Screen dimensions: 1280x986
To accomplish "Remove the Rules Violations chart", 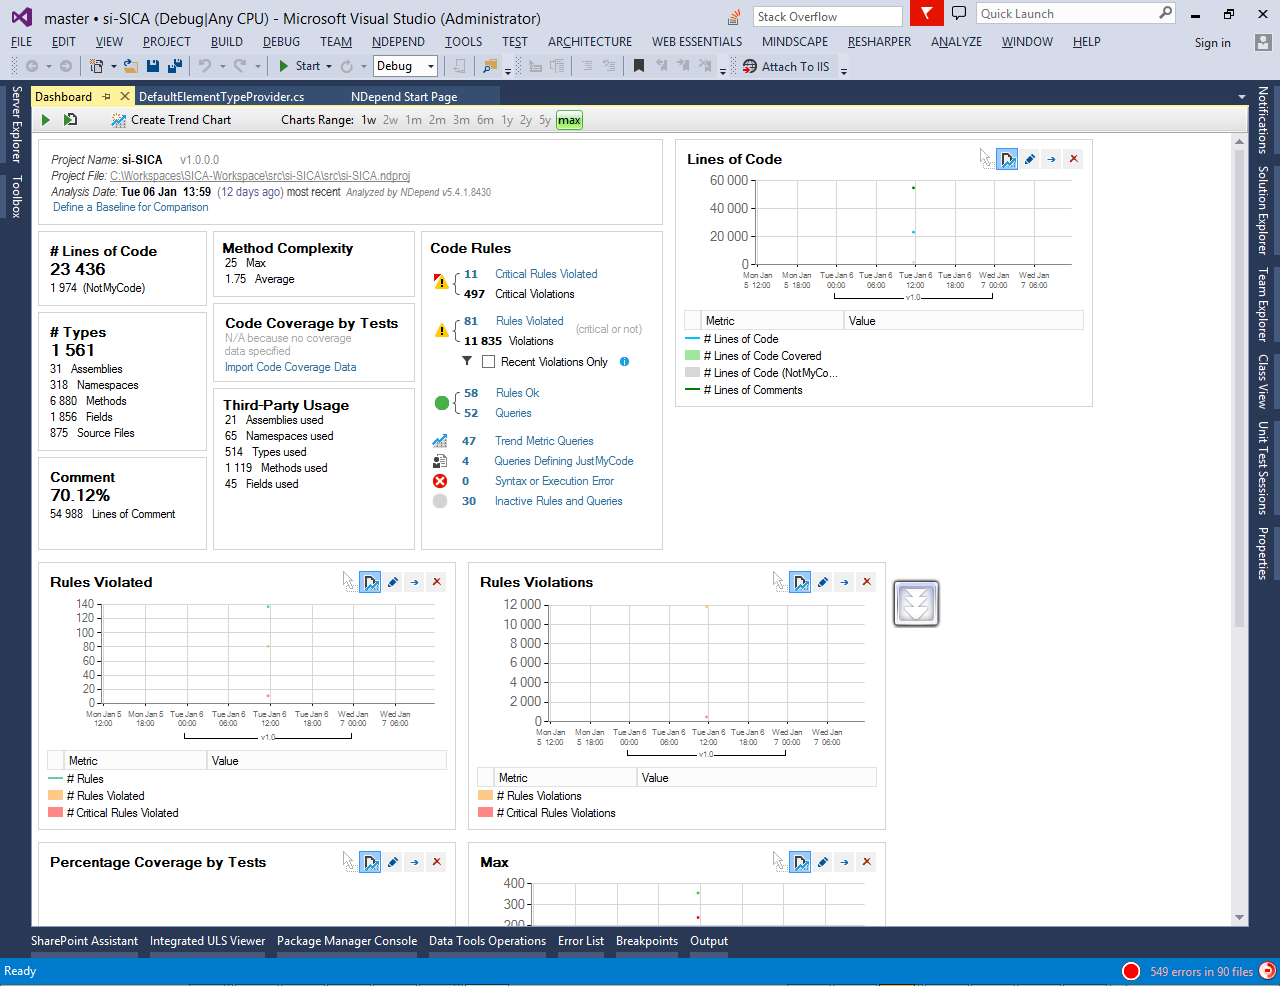I will tap(867, 582).
